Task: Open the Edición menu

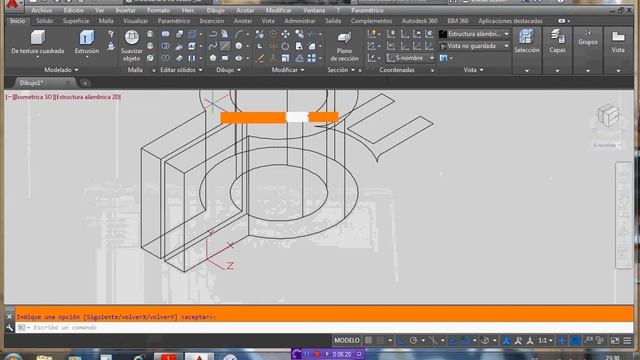Action: 73,10
